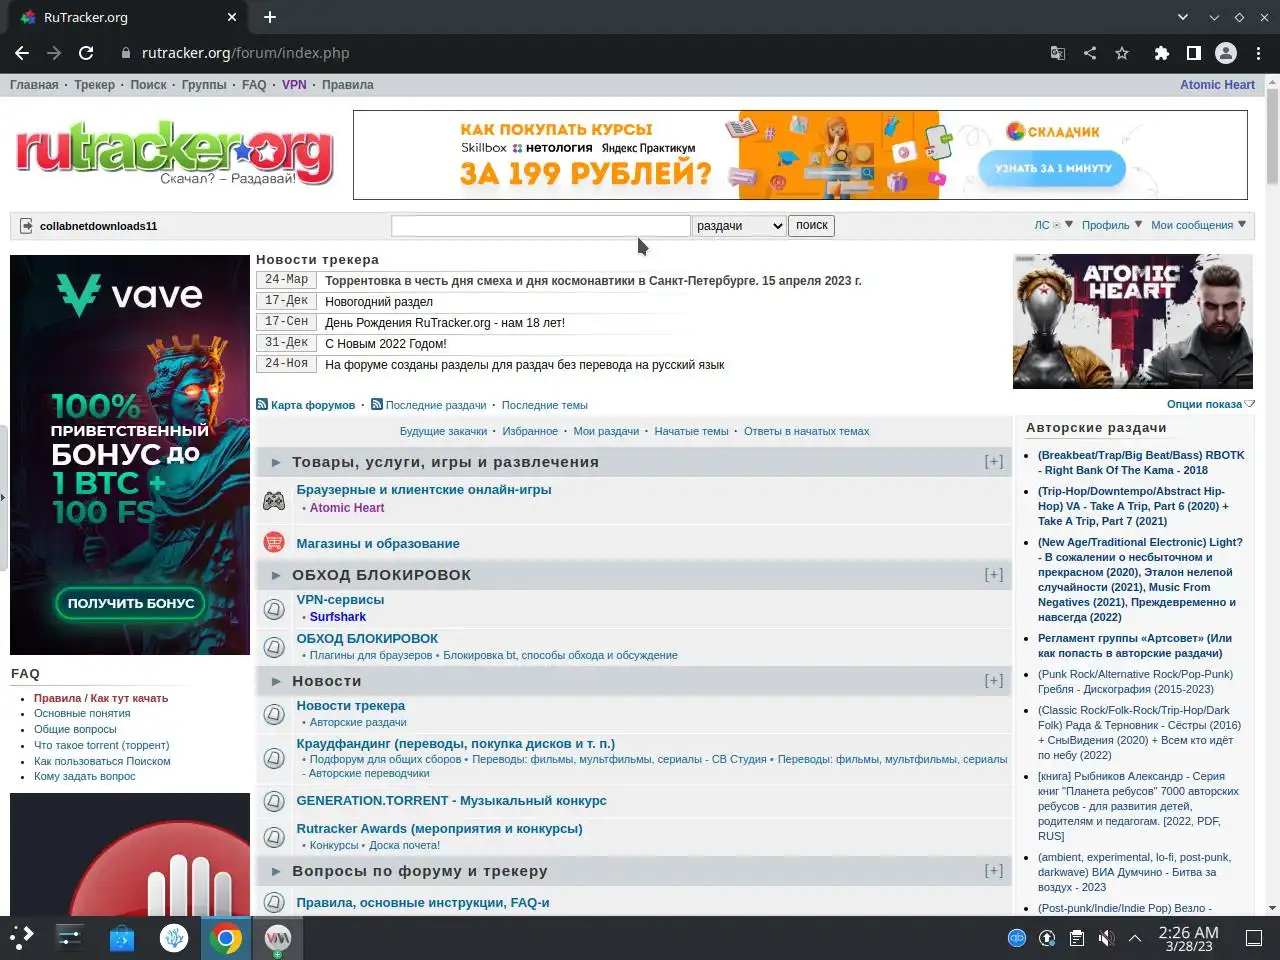Viewport: 1280px width, 960px height.
Task: Click RSS icon beside Последние раздачи
Action: coord(377,404)
